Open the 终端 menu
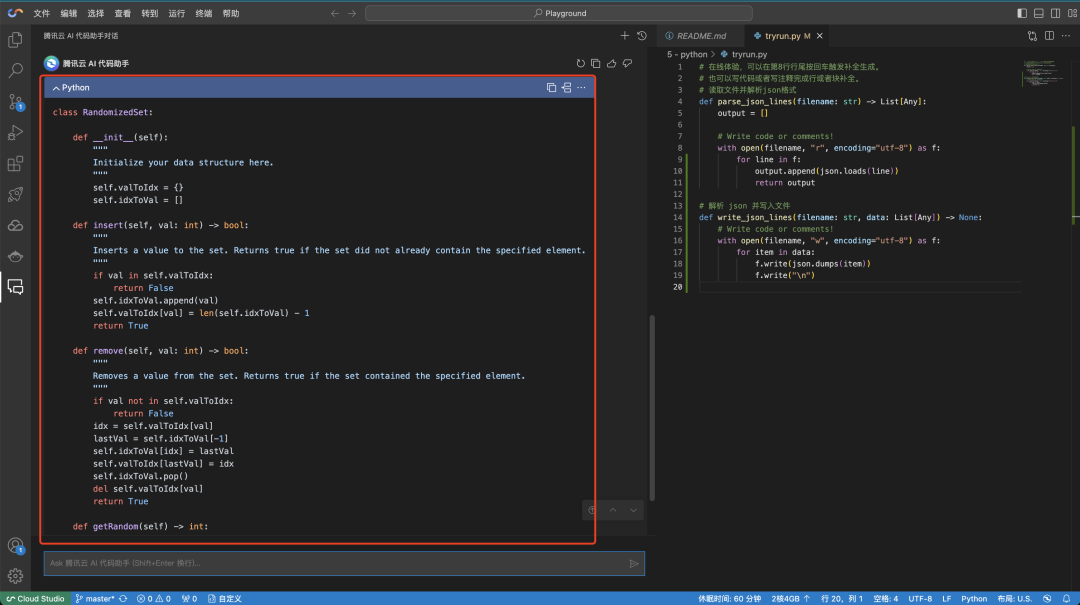Screen dimensions: 1080x605 pos(203,14)
